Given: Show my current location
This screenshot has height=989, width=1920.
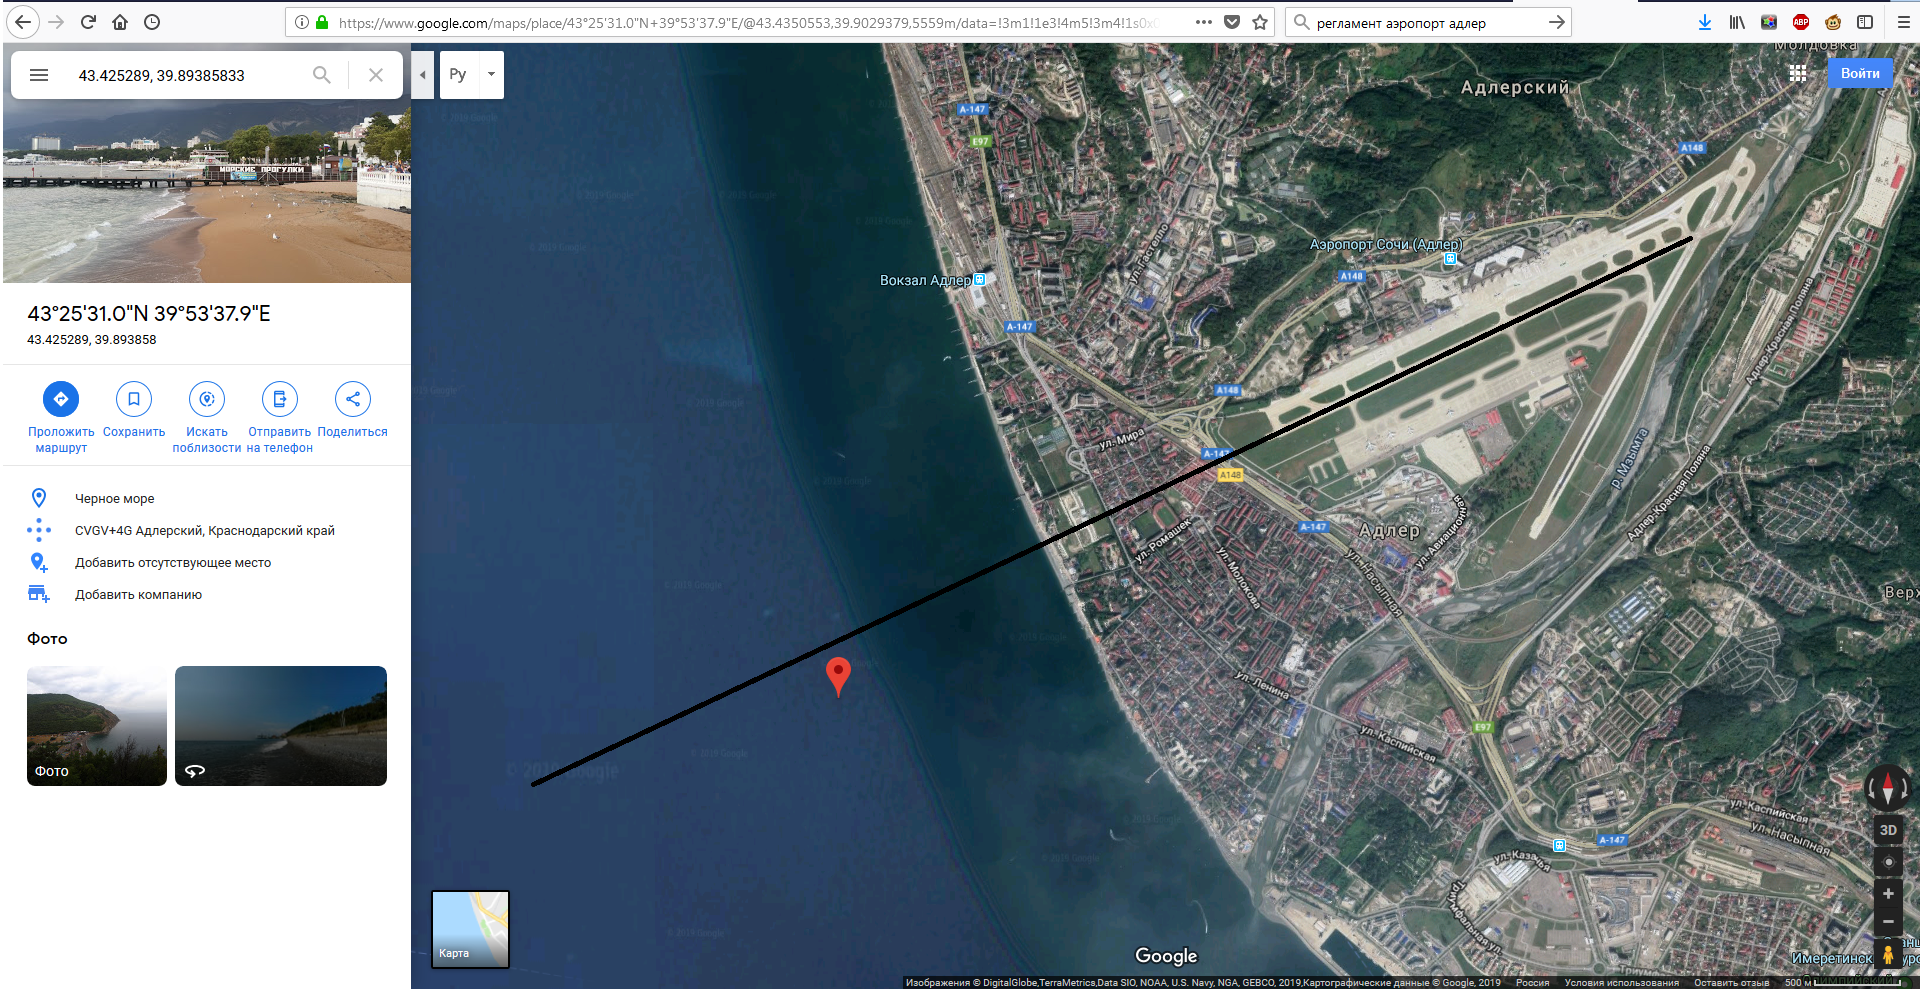Looking at the screenshot, I should tap(1888, 862).
